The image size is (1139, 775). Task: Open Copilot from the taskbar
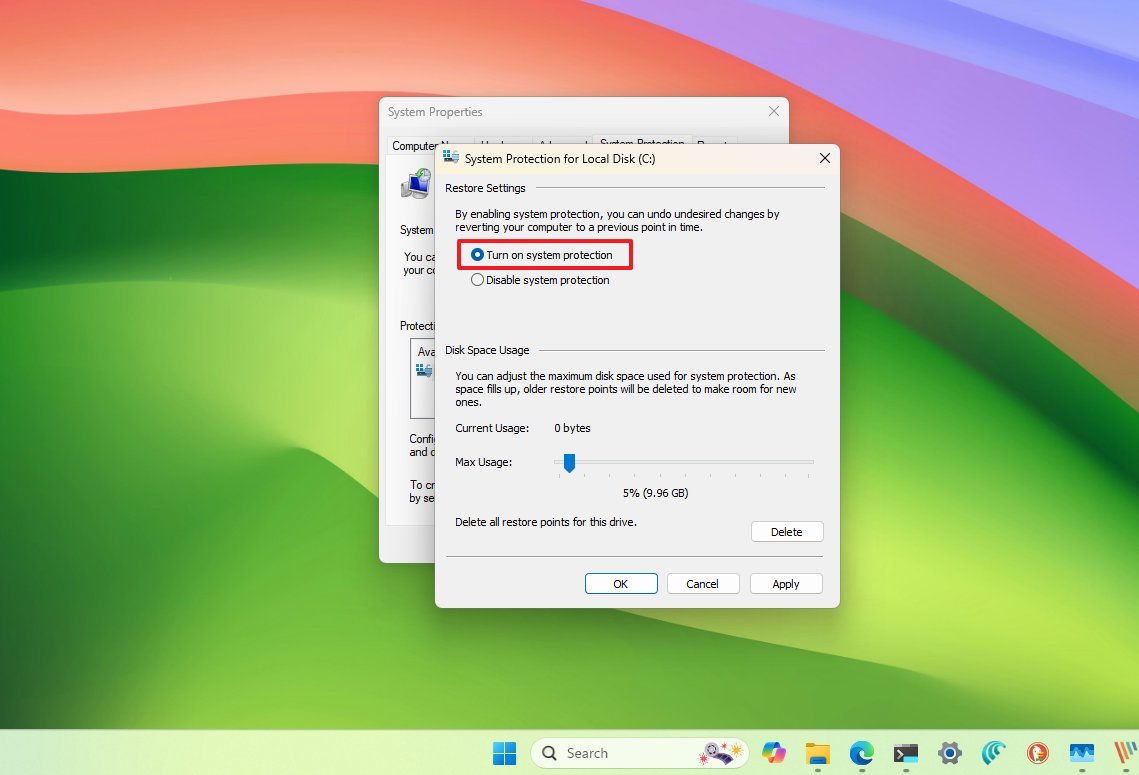point(775,753)
